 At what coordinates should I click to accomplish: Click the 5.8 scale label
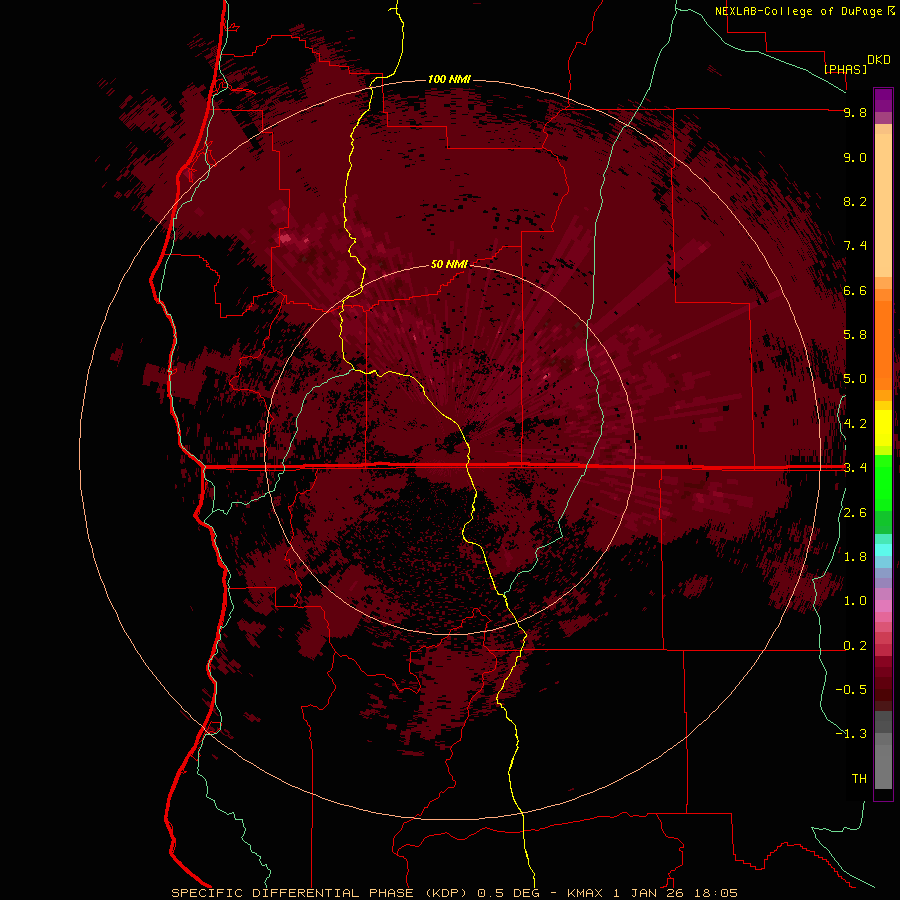click(855, 335)
